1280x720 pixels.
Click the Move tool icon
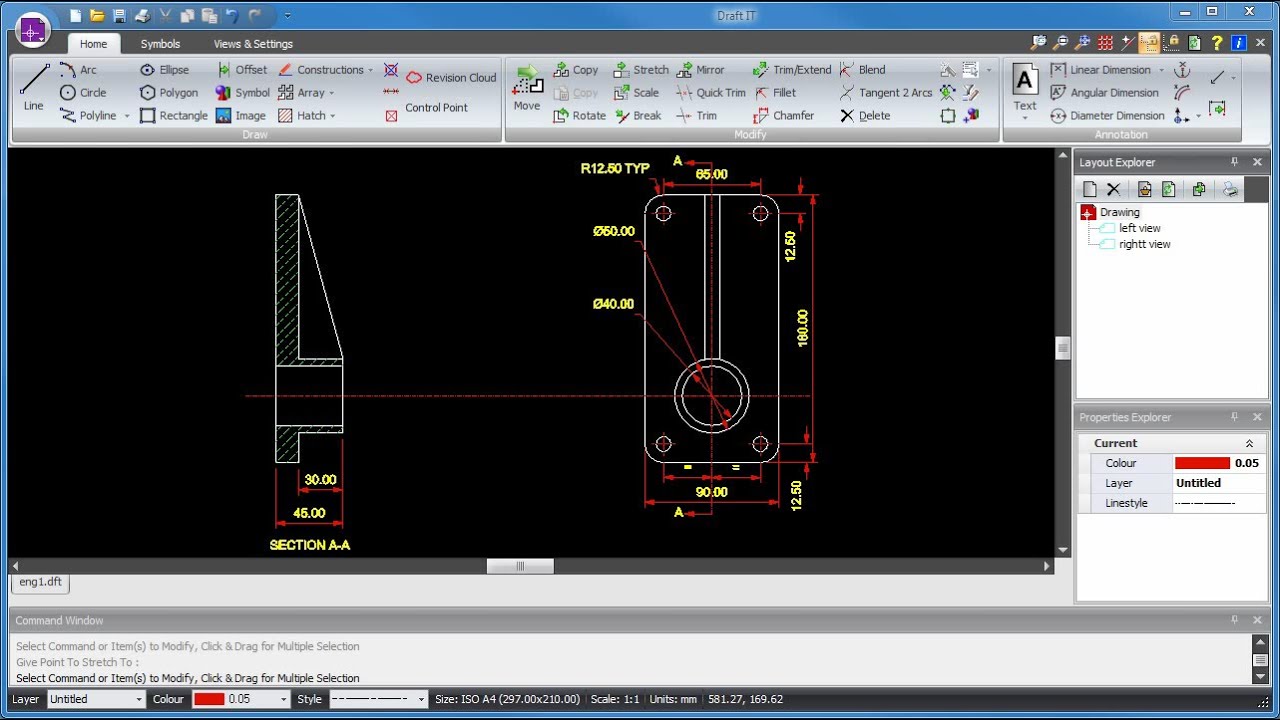coord(527,86)
